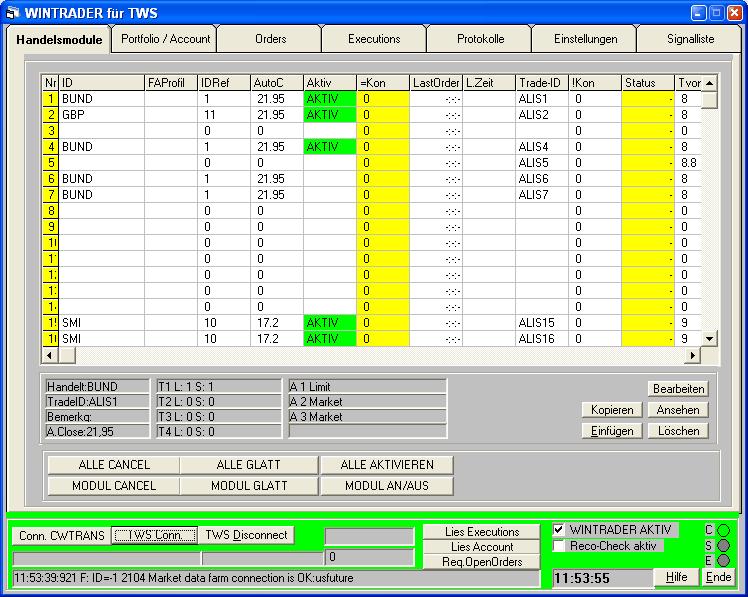Click yellow =Kon cell in GBP row

(x=384, y=115)
